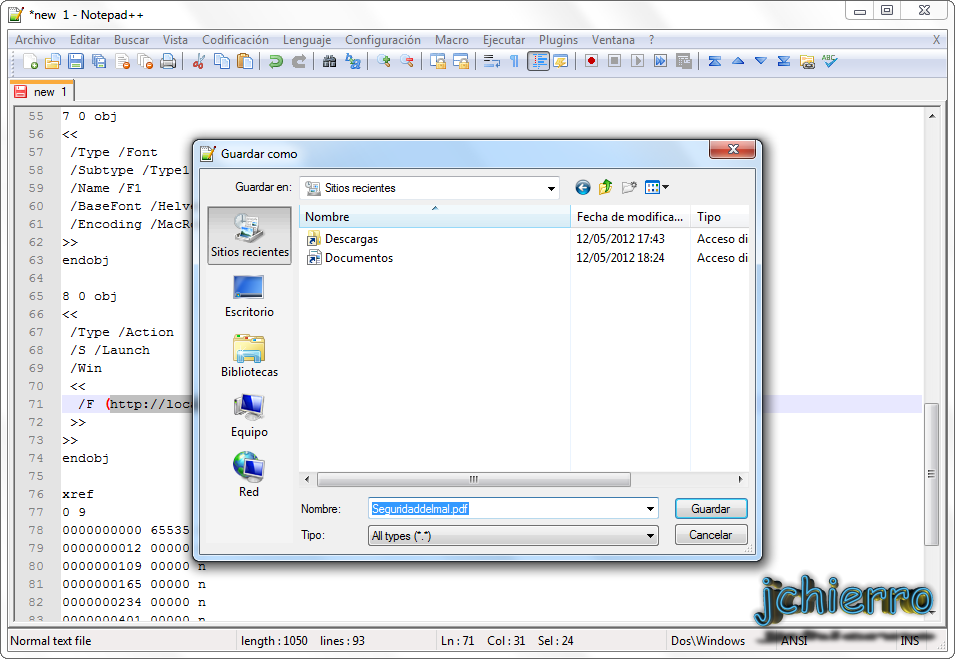Click the Close All documents toolbar icon
This screenshot has height=659, width=955.
pos(145,62)
